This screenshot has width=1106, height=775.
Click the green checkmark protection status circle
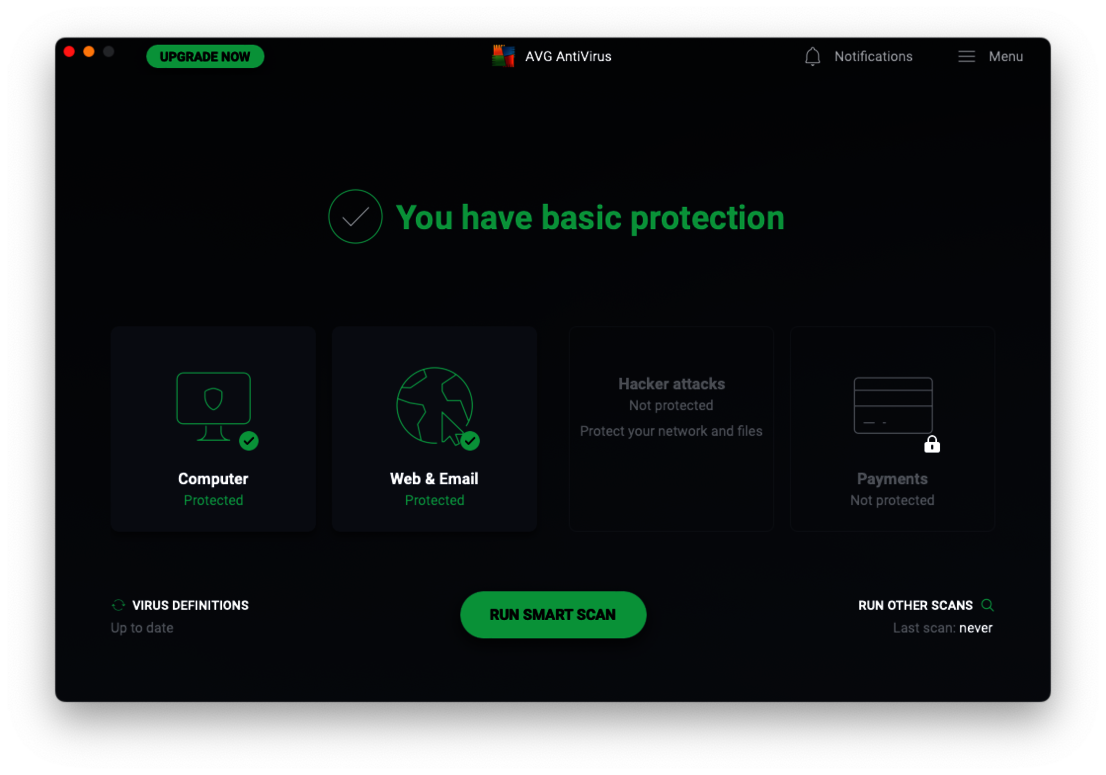point(355,216)
